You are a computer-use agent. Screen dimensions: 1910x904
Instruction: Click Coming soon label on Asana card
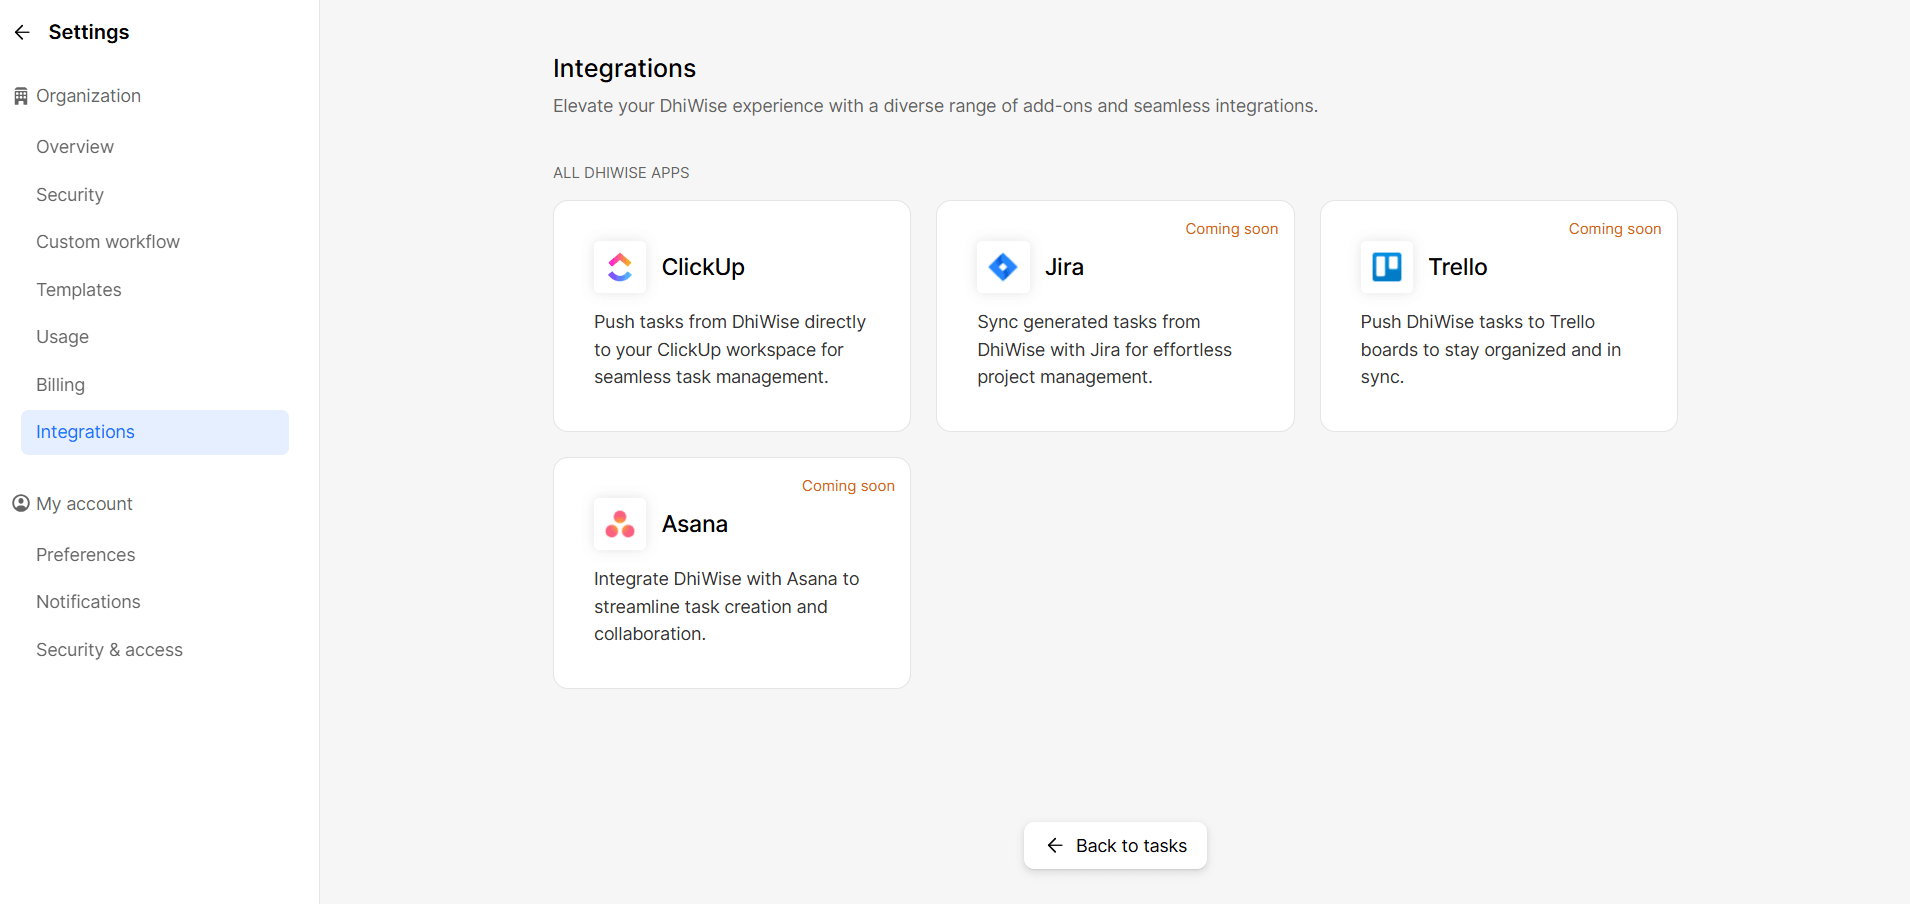848,486
